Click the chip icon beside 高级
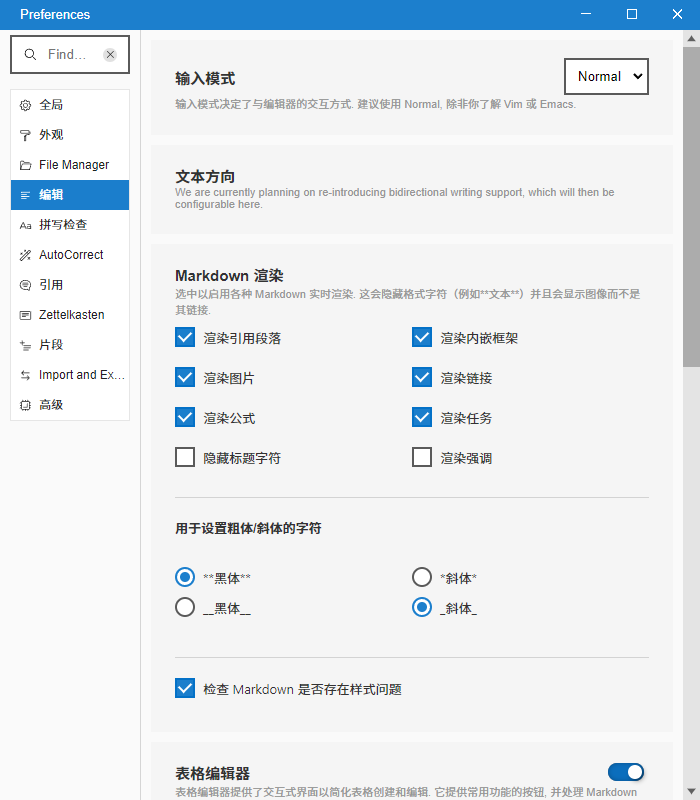 coord(25,405)
